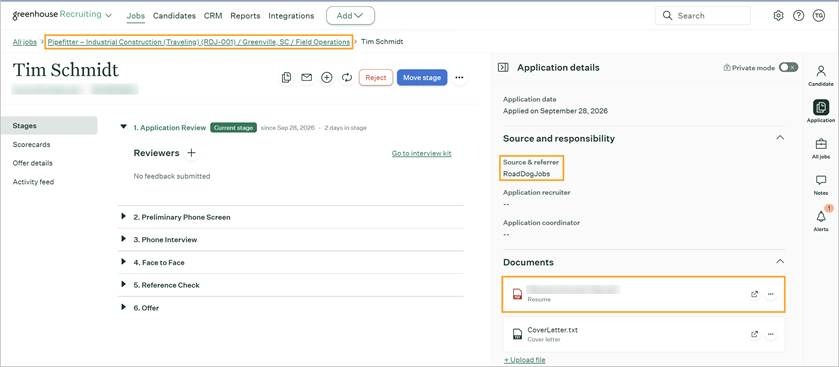Click the transfer arrows icon beside Reject
Image resolution: width=839 pixels, height=367 pixels.
coord(347,78)
